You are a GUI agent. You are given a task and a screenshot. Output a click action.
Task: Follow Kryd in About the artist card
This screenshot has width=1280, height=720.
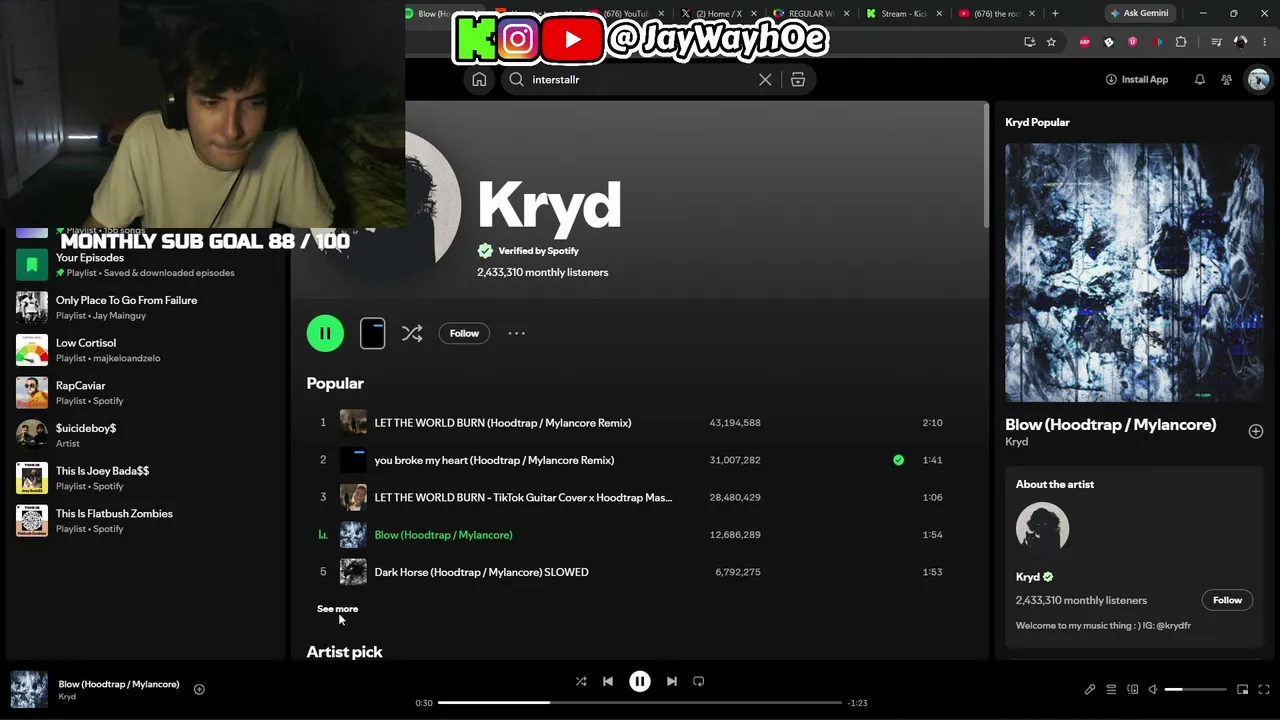(x=1227, y=600)
